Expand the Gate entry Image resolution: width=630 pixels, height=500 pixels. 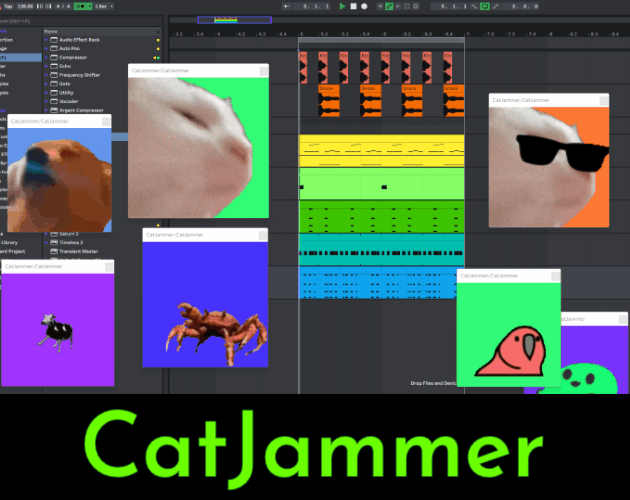[x=46, y=84]
